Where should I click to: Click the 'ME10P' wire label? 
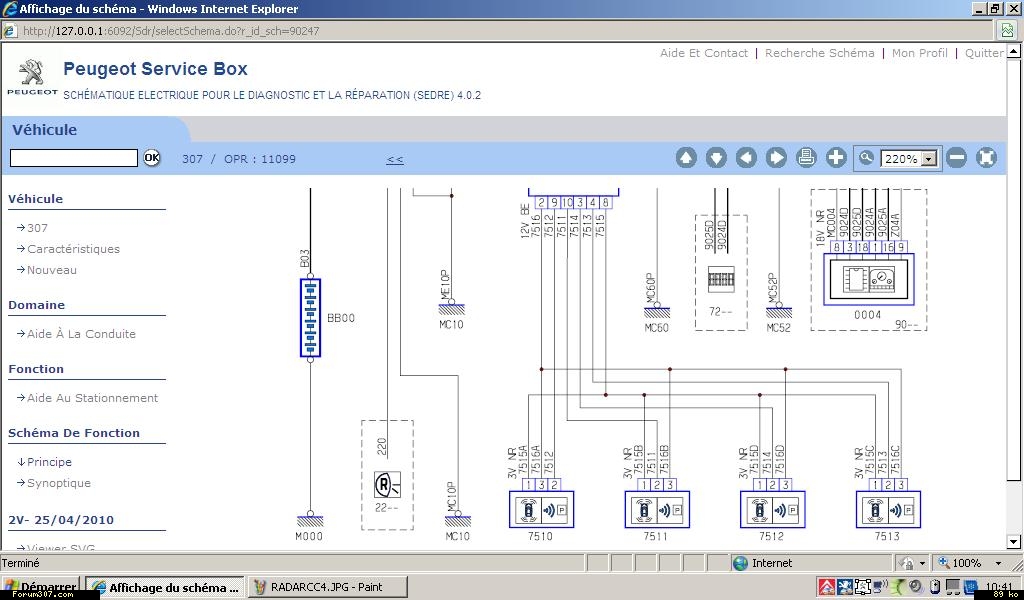446,285
